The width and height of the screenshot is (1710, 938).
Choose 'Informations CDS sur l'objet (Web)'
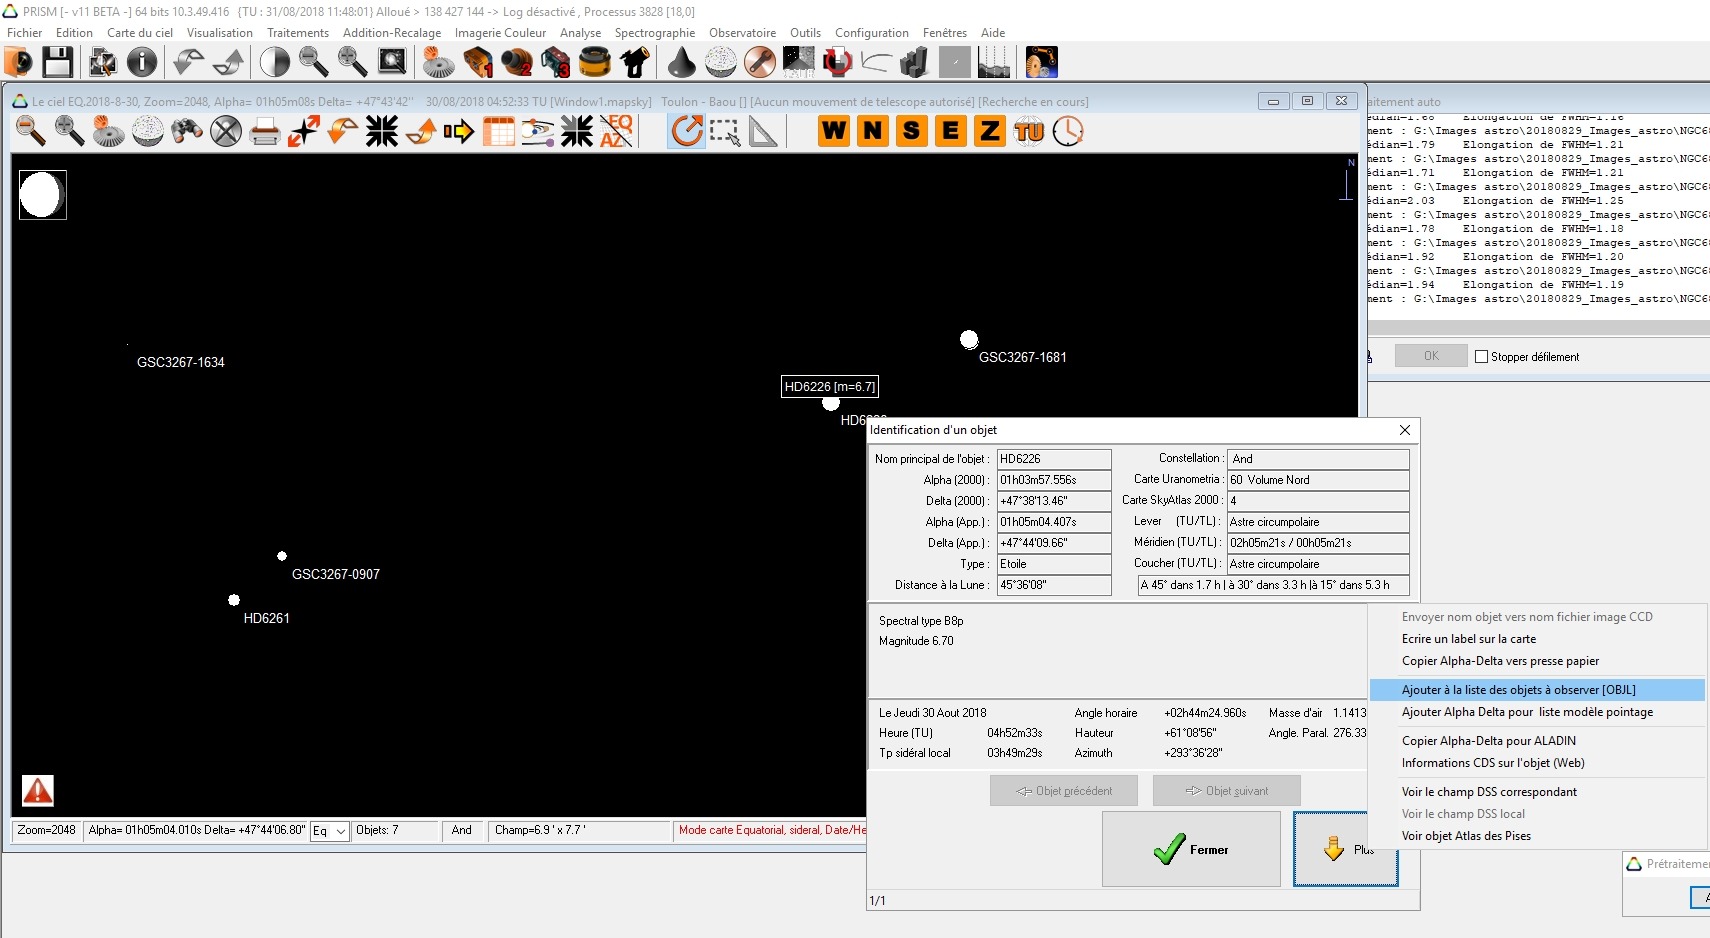tap(1492, 763)
